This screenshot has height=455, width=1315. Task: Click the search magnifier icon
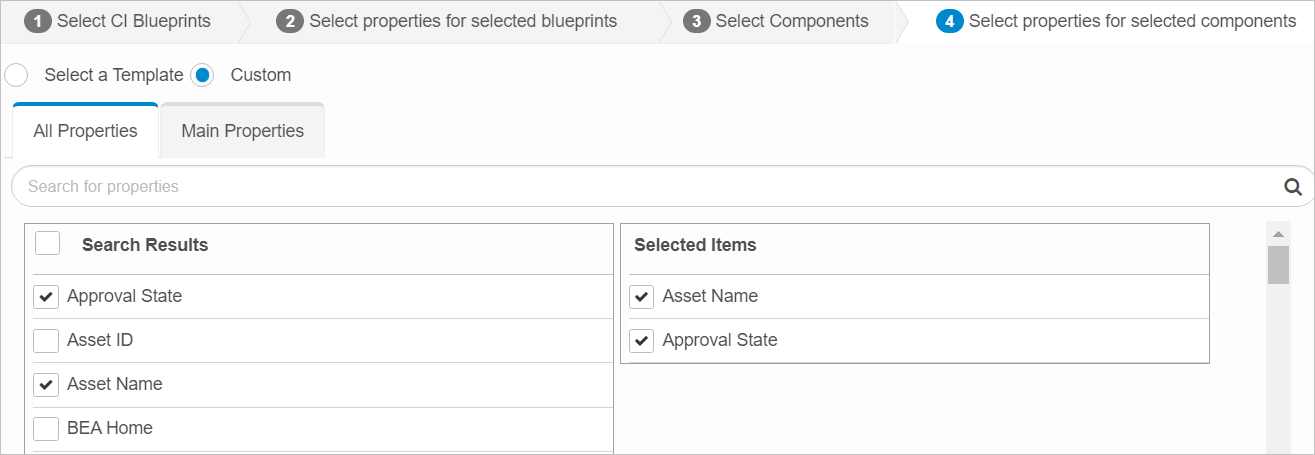(x=1292, y=186)
